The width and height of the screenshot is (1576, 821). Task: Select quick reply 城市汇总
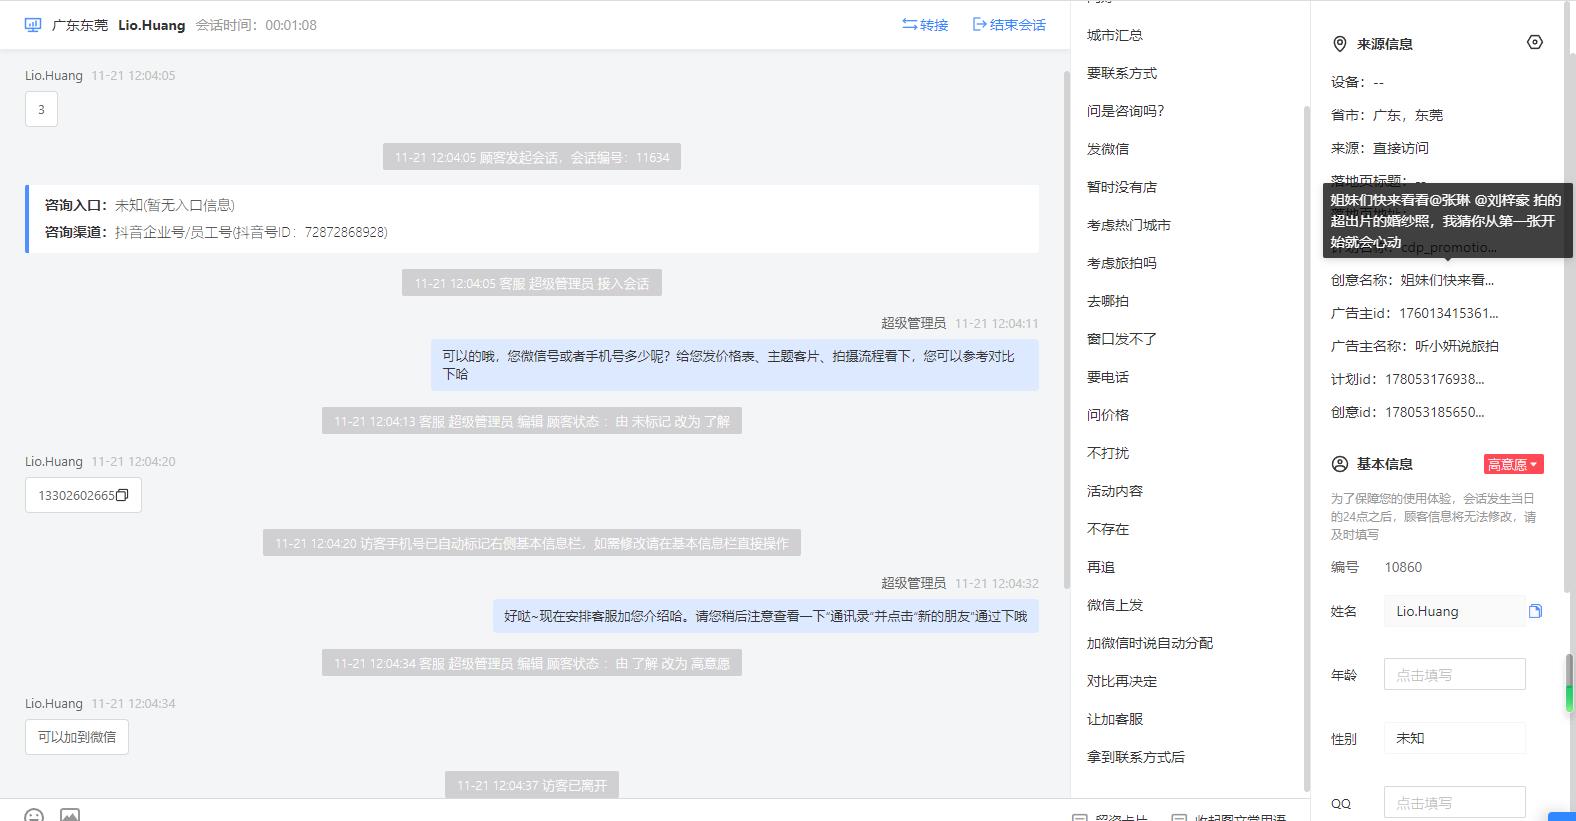pyautogui.click(x=1115, y=35)
